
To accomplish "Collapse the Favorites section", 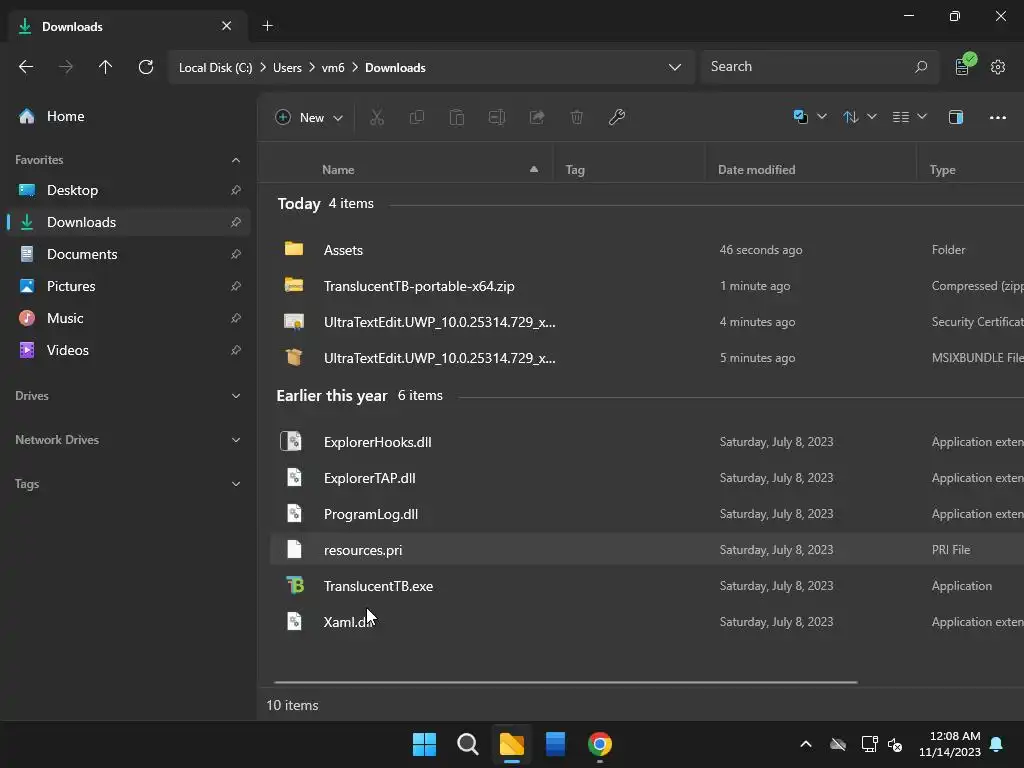I will tap(236, 160).
